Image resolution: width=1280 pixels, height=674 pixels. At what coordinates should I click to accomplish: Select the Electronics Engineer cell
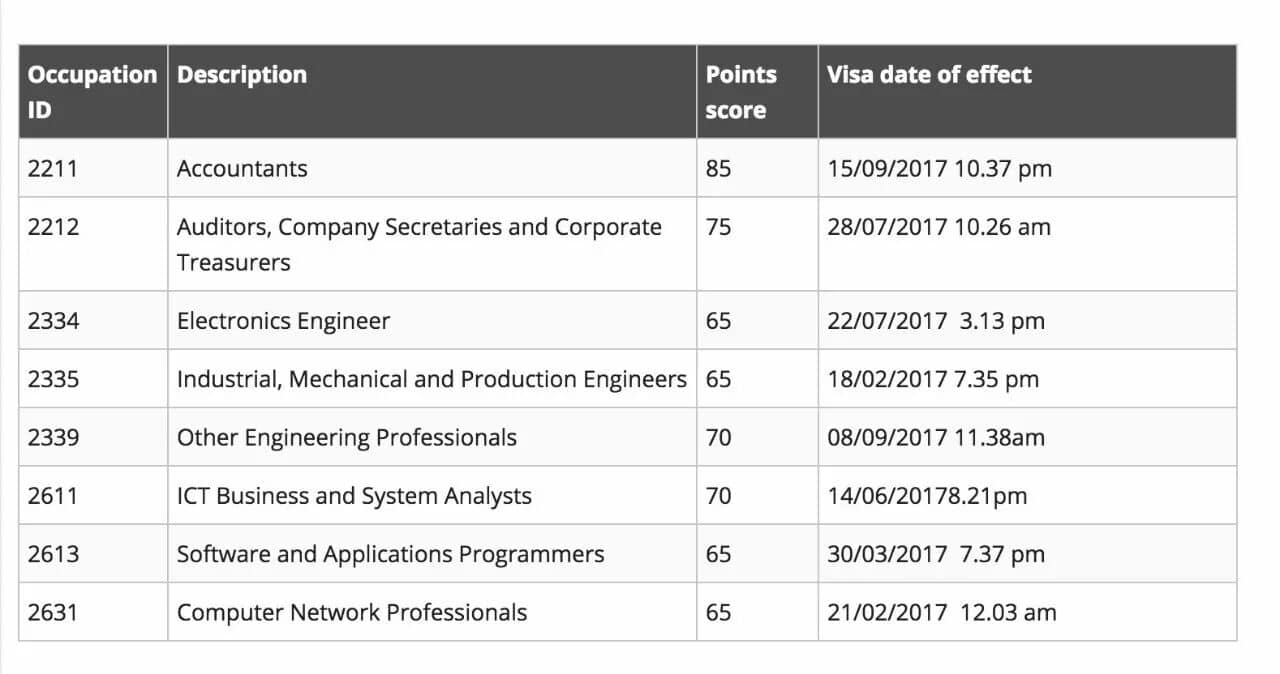click(x=432, y=320)
